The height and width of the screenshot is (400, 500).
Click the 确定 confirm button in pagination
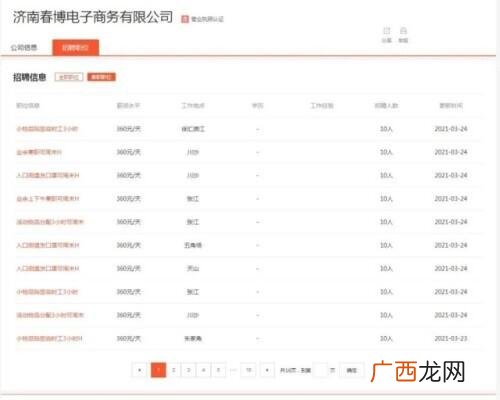352,370
